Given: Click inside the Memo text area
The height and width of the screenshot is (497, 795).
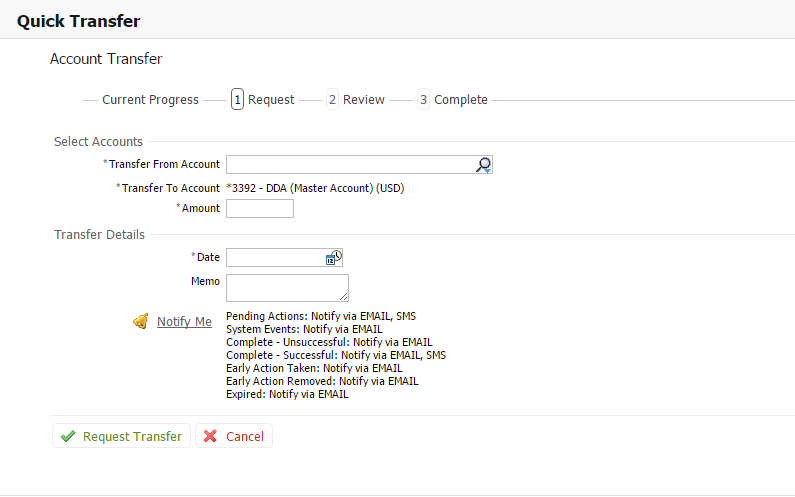Looking at the screenshot, I should click(286, 287).
